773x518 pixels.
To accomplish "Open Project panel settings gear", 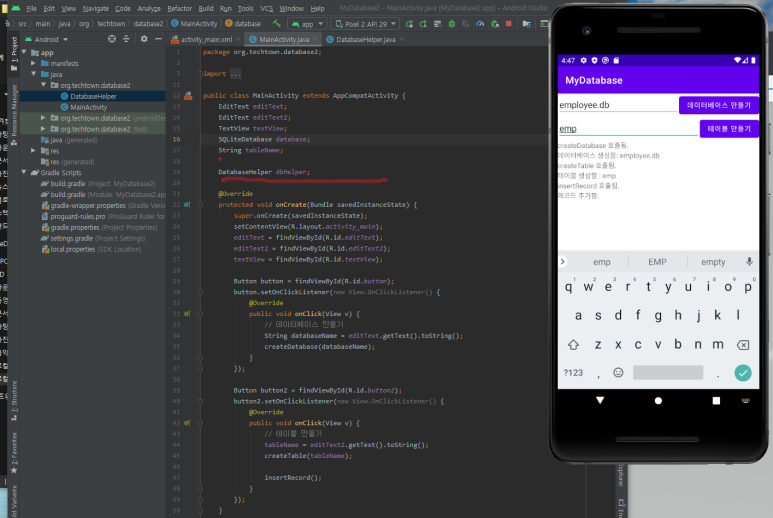I will click(x=144, y=39).
